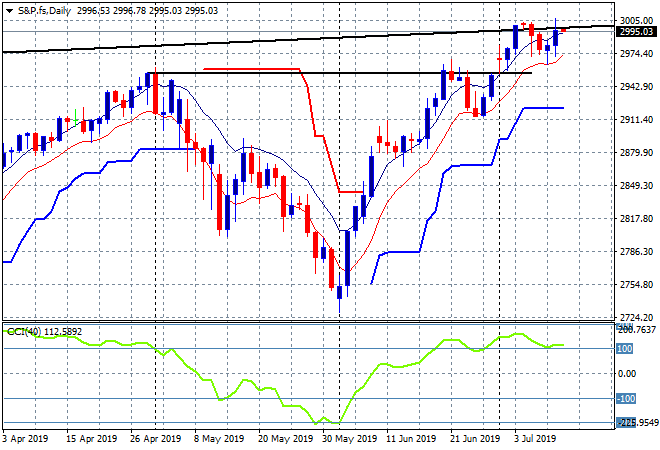Click the S&P.fs,Daily chart title

coord(44,11)
